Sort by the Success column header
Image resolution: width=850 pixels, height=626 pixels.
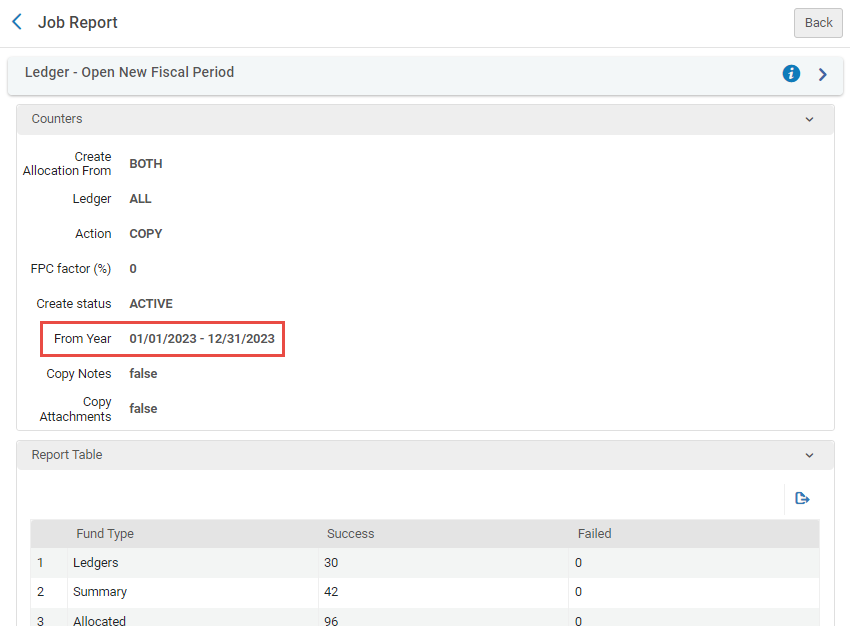click(x=350, y=534)
